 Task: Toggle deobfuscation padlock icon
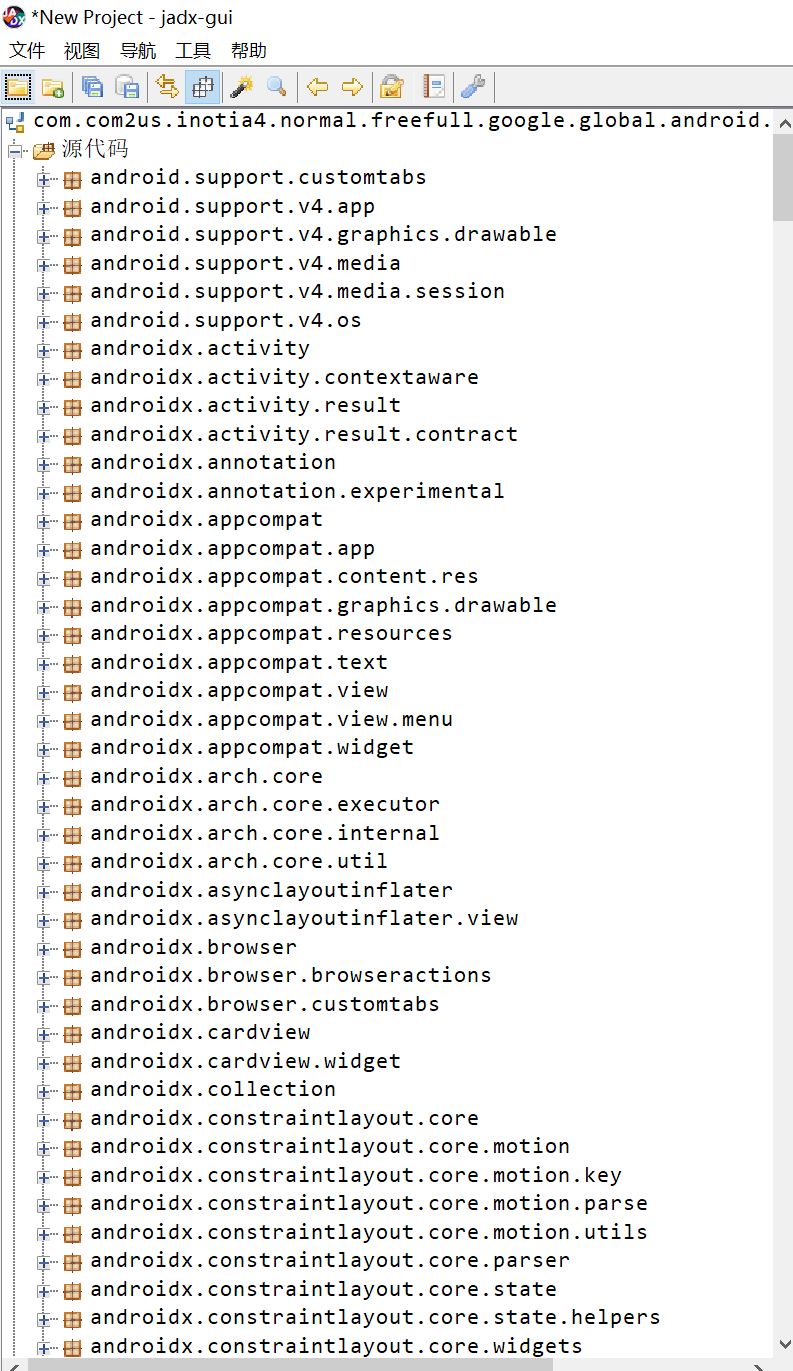point(392,87)
